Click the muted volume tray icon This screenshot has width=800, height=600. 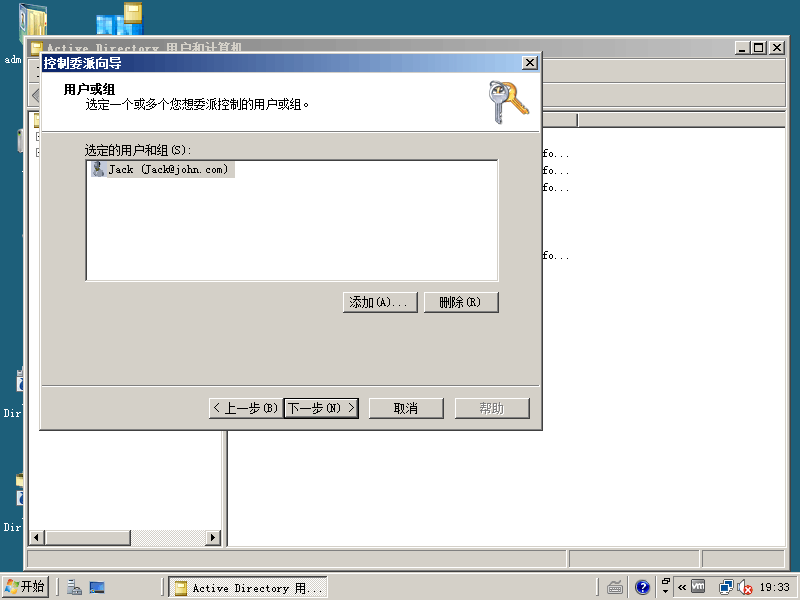point(743,588)
